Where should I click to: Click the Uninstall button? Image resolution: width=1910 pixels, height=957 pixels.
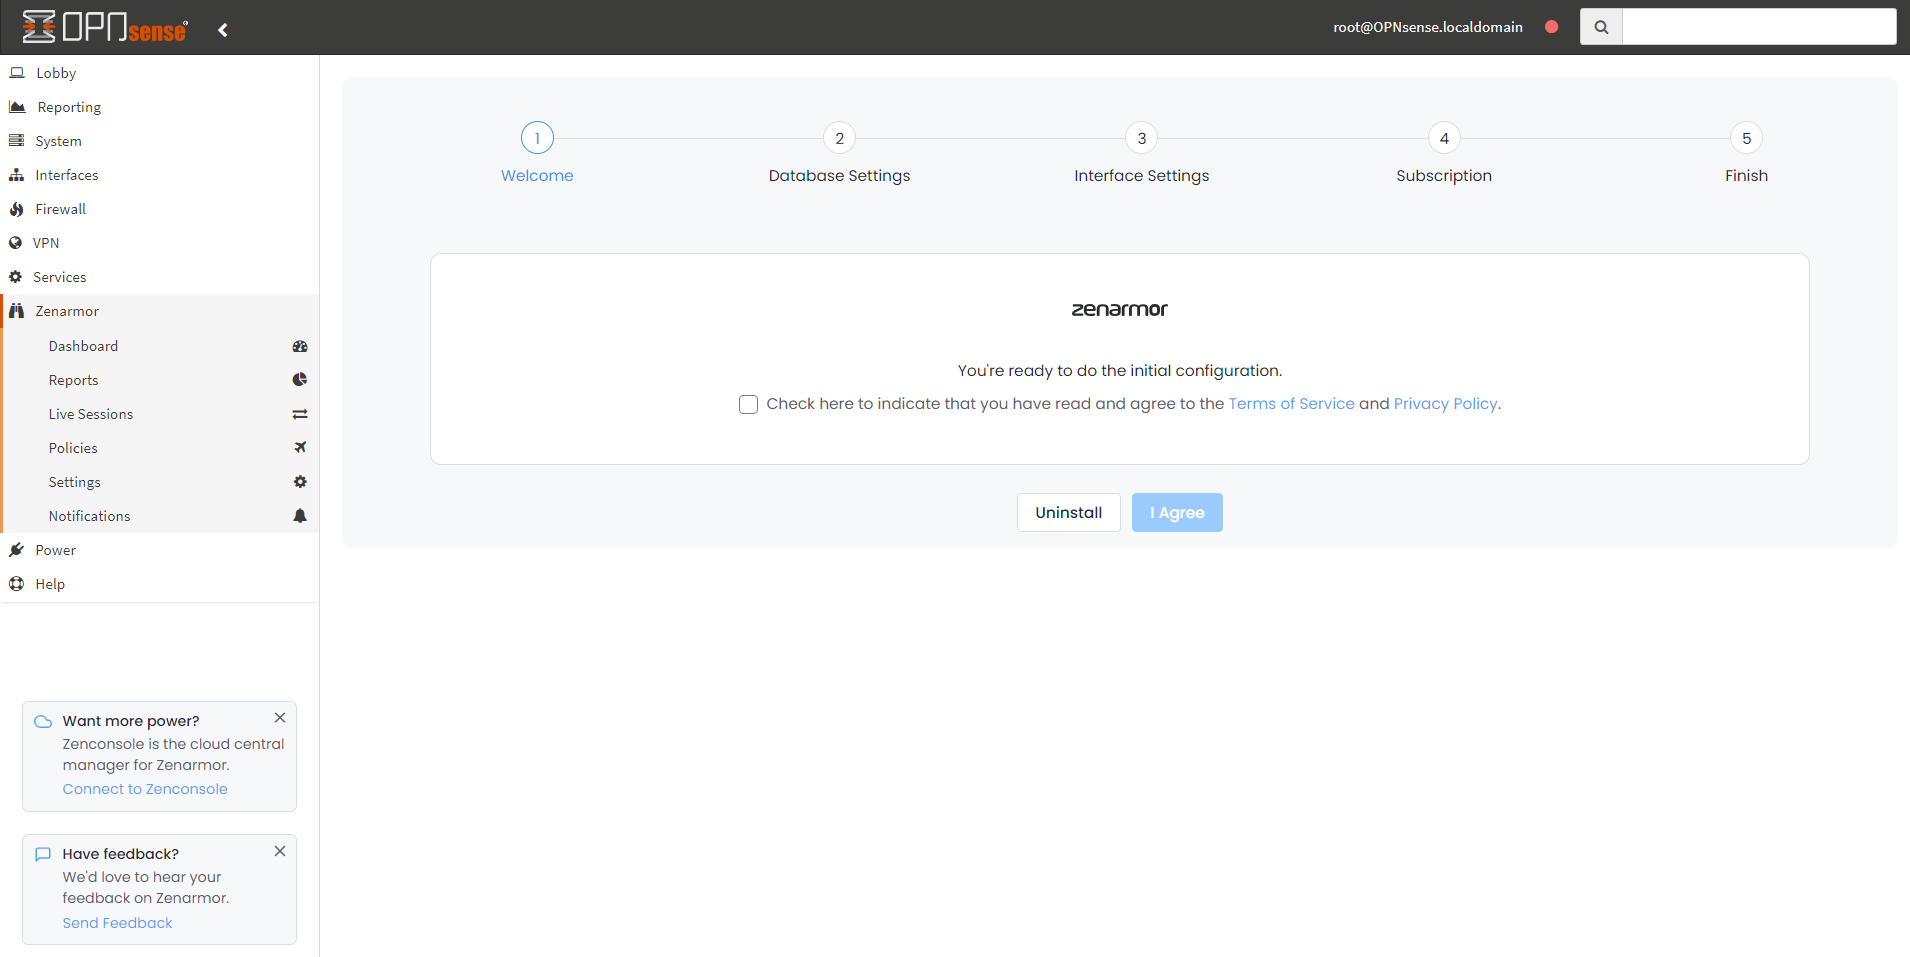coord(1068,512)
